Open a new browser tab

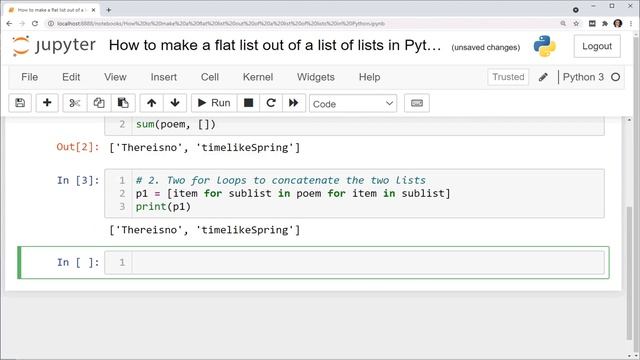[x=109, y=10]
